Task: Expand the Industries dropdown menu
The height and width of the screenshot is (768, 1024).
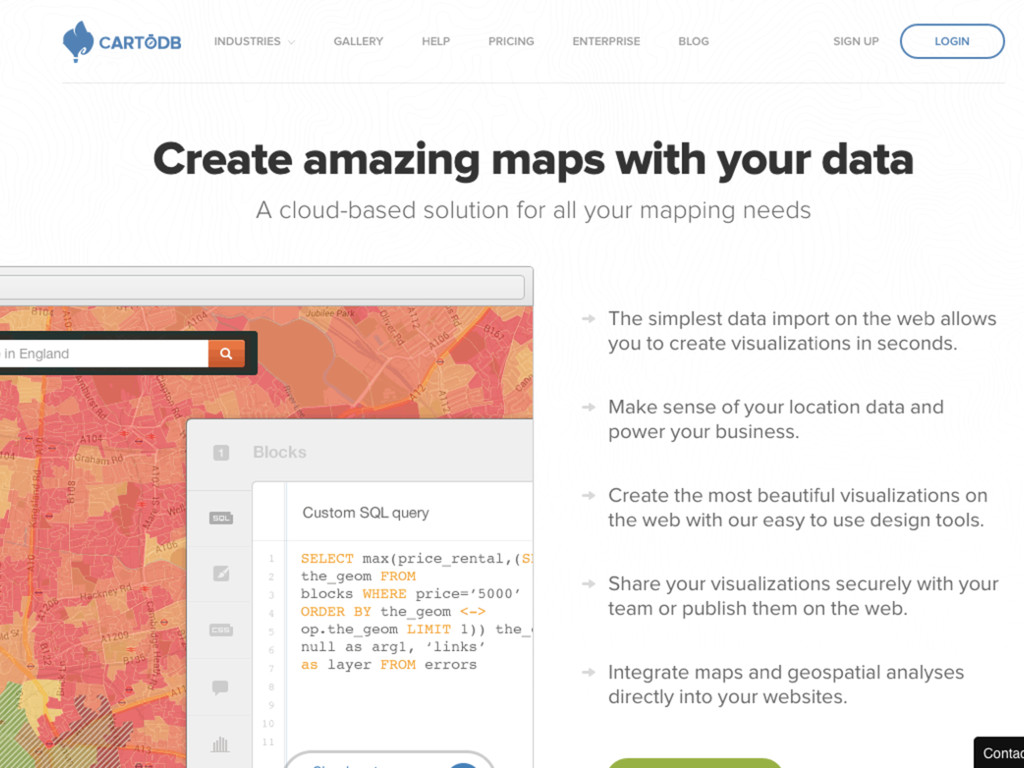Action: (x=254, y=41)
